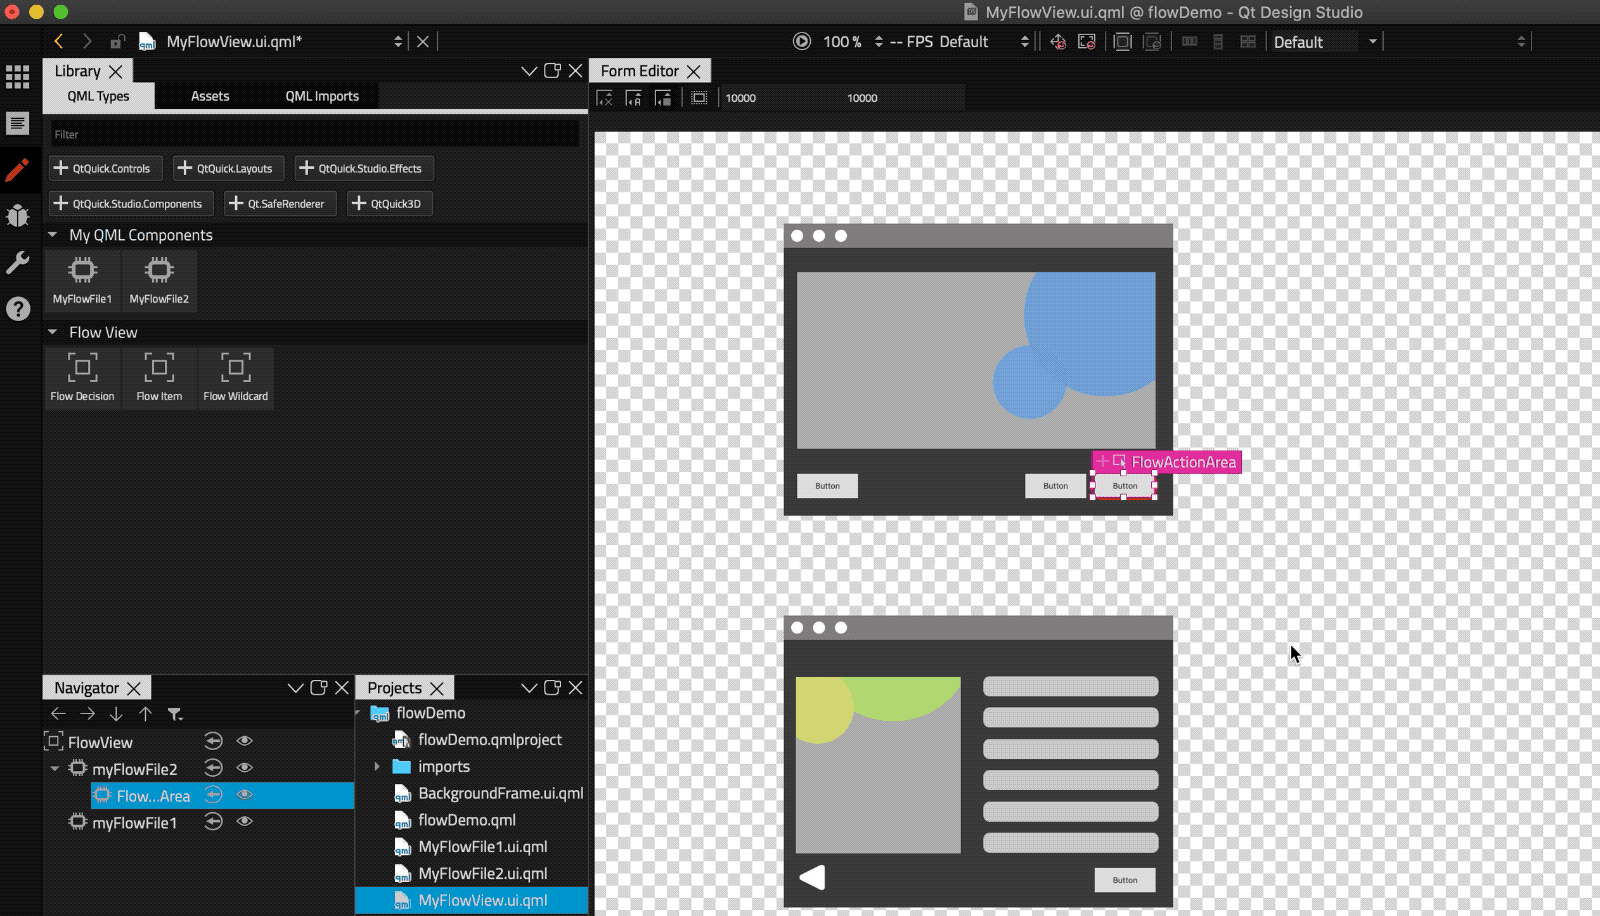Select MyFlowFile1 in My QML Components

coord(82,280)
